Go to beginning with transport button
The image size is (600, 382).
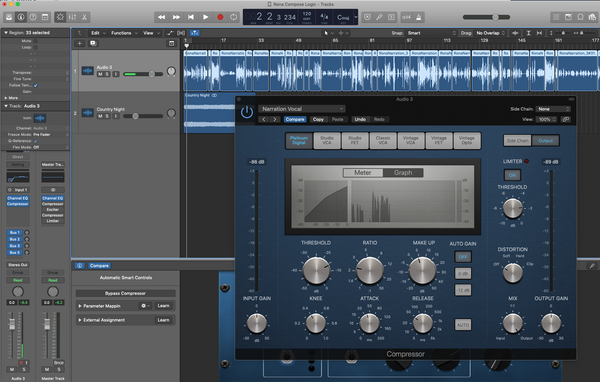pyautogui.click(x=191, y=17)
